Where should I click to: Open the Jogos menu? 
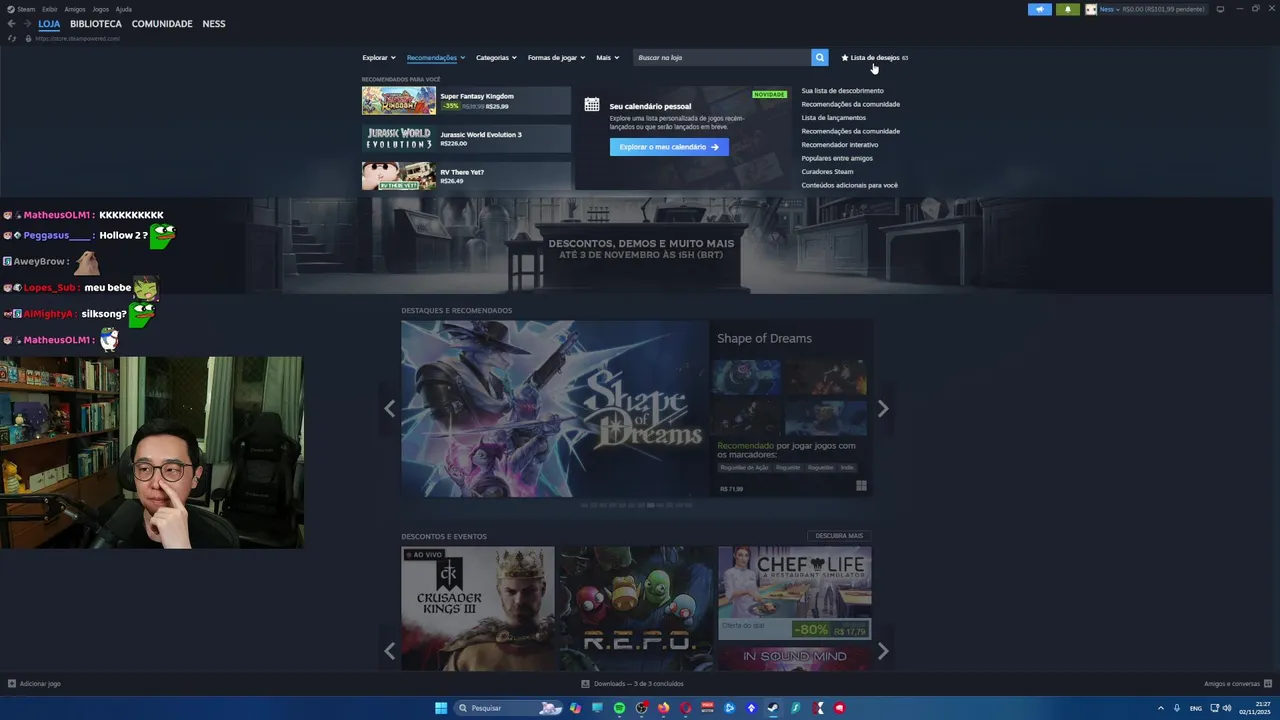tap(101, 9)
